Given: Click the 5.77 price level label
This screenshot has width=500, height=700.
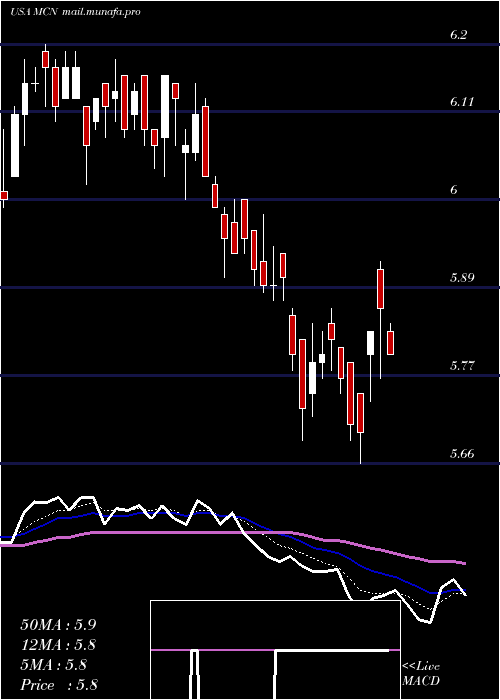Looking at the screenshot, I should 461,366.
